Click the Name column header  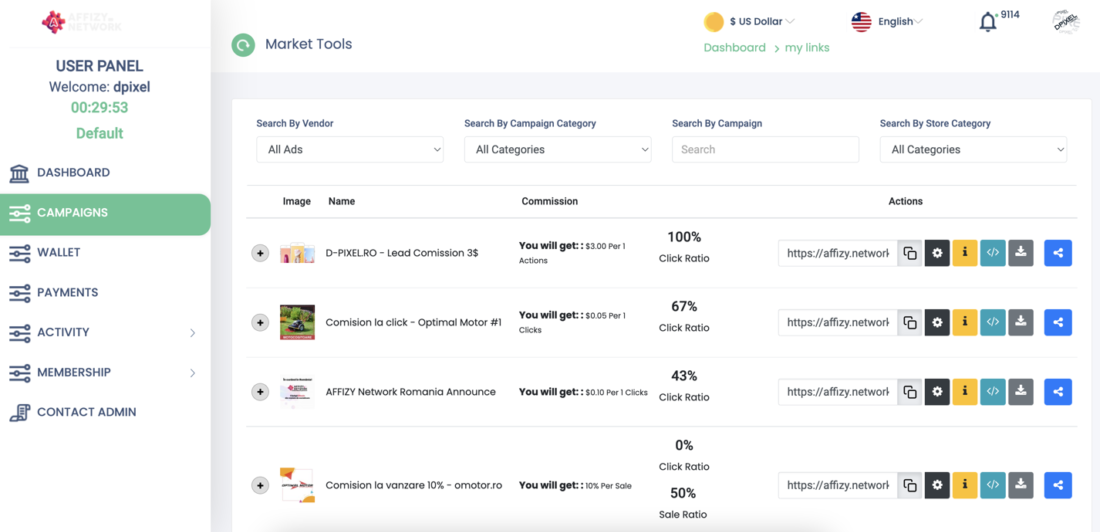click(341, 201)
